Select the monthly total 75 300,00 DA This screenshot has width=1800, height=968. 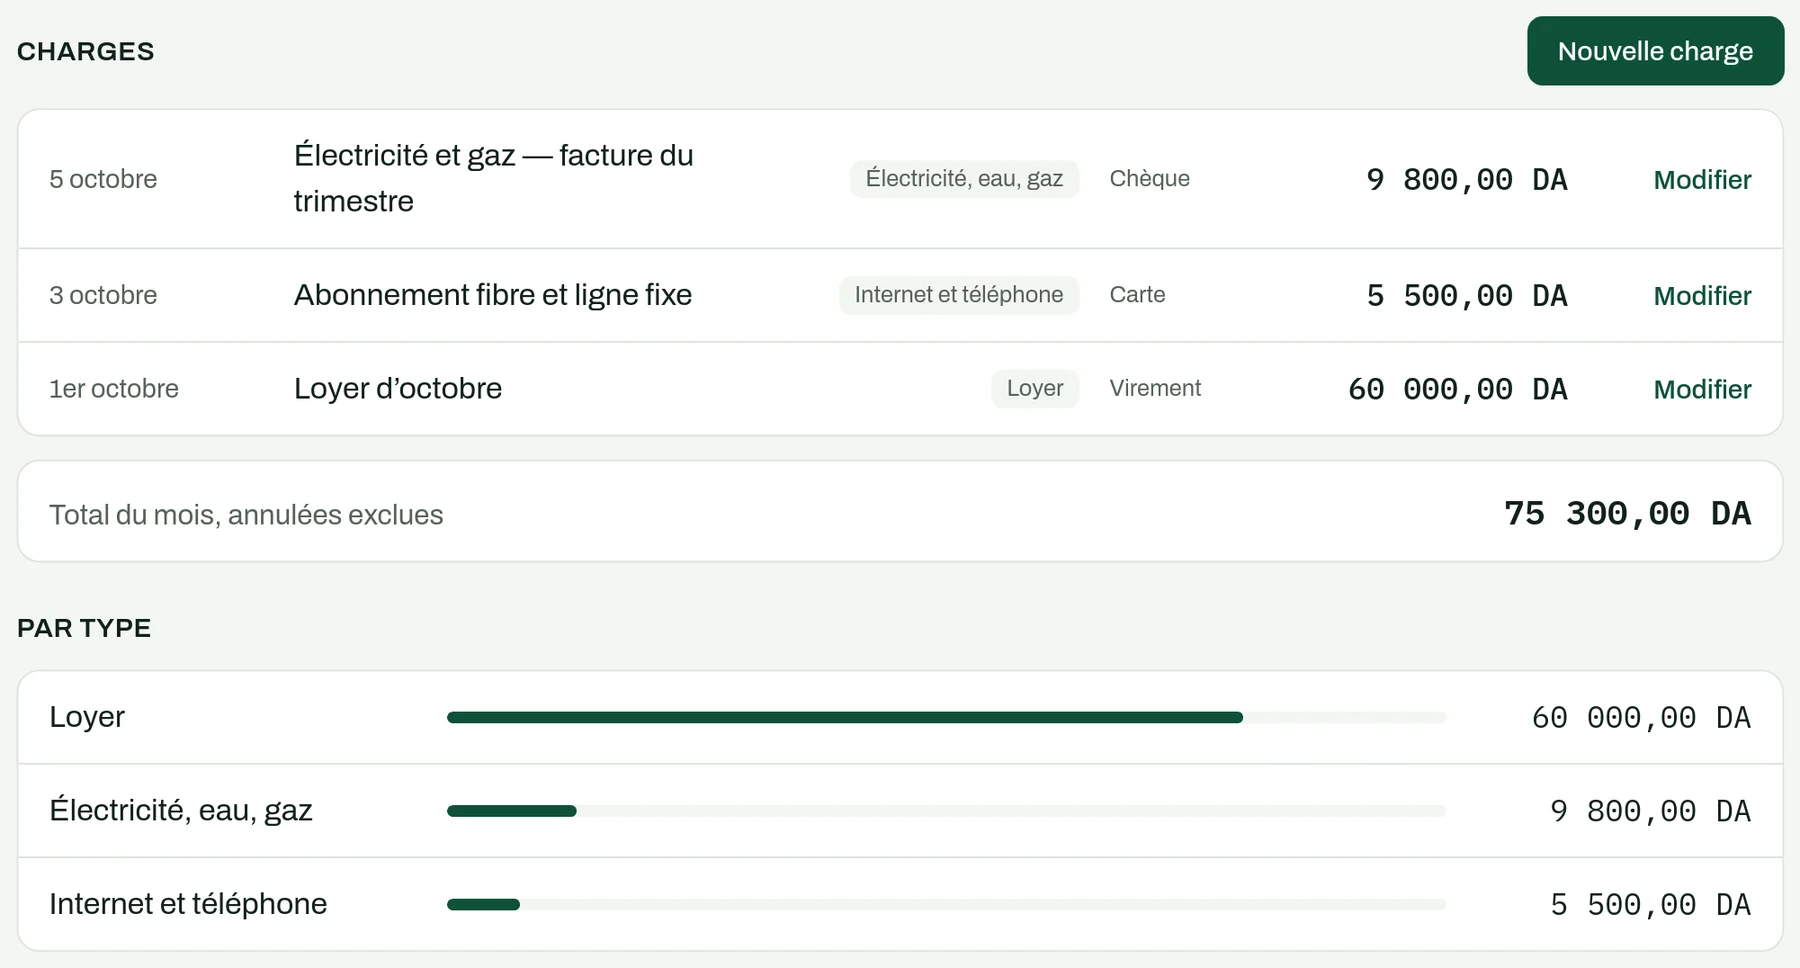click(x=1628, y=514)
